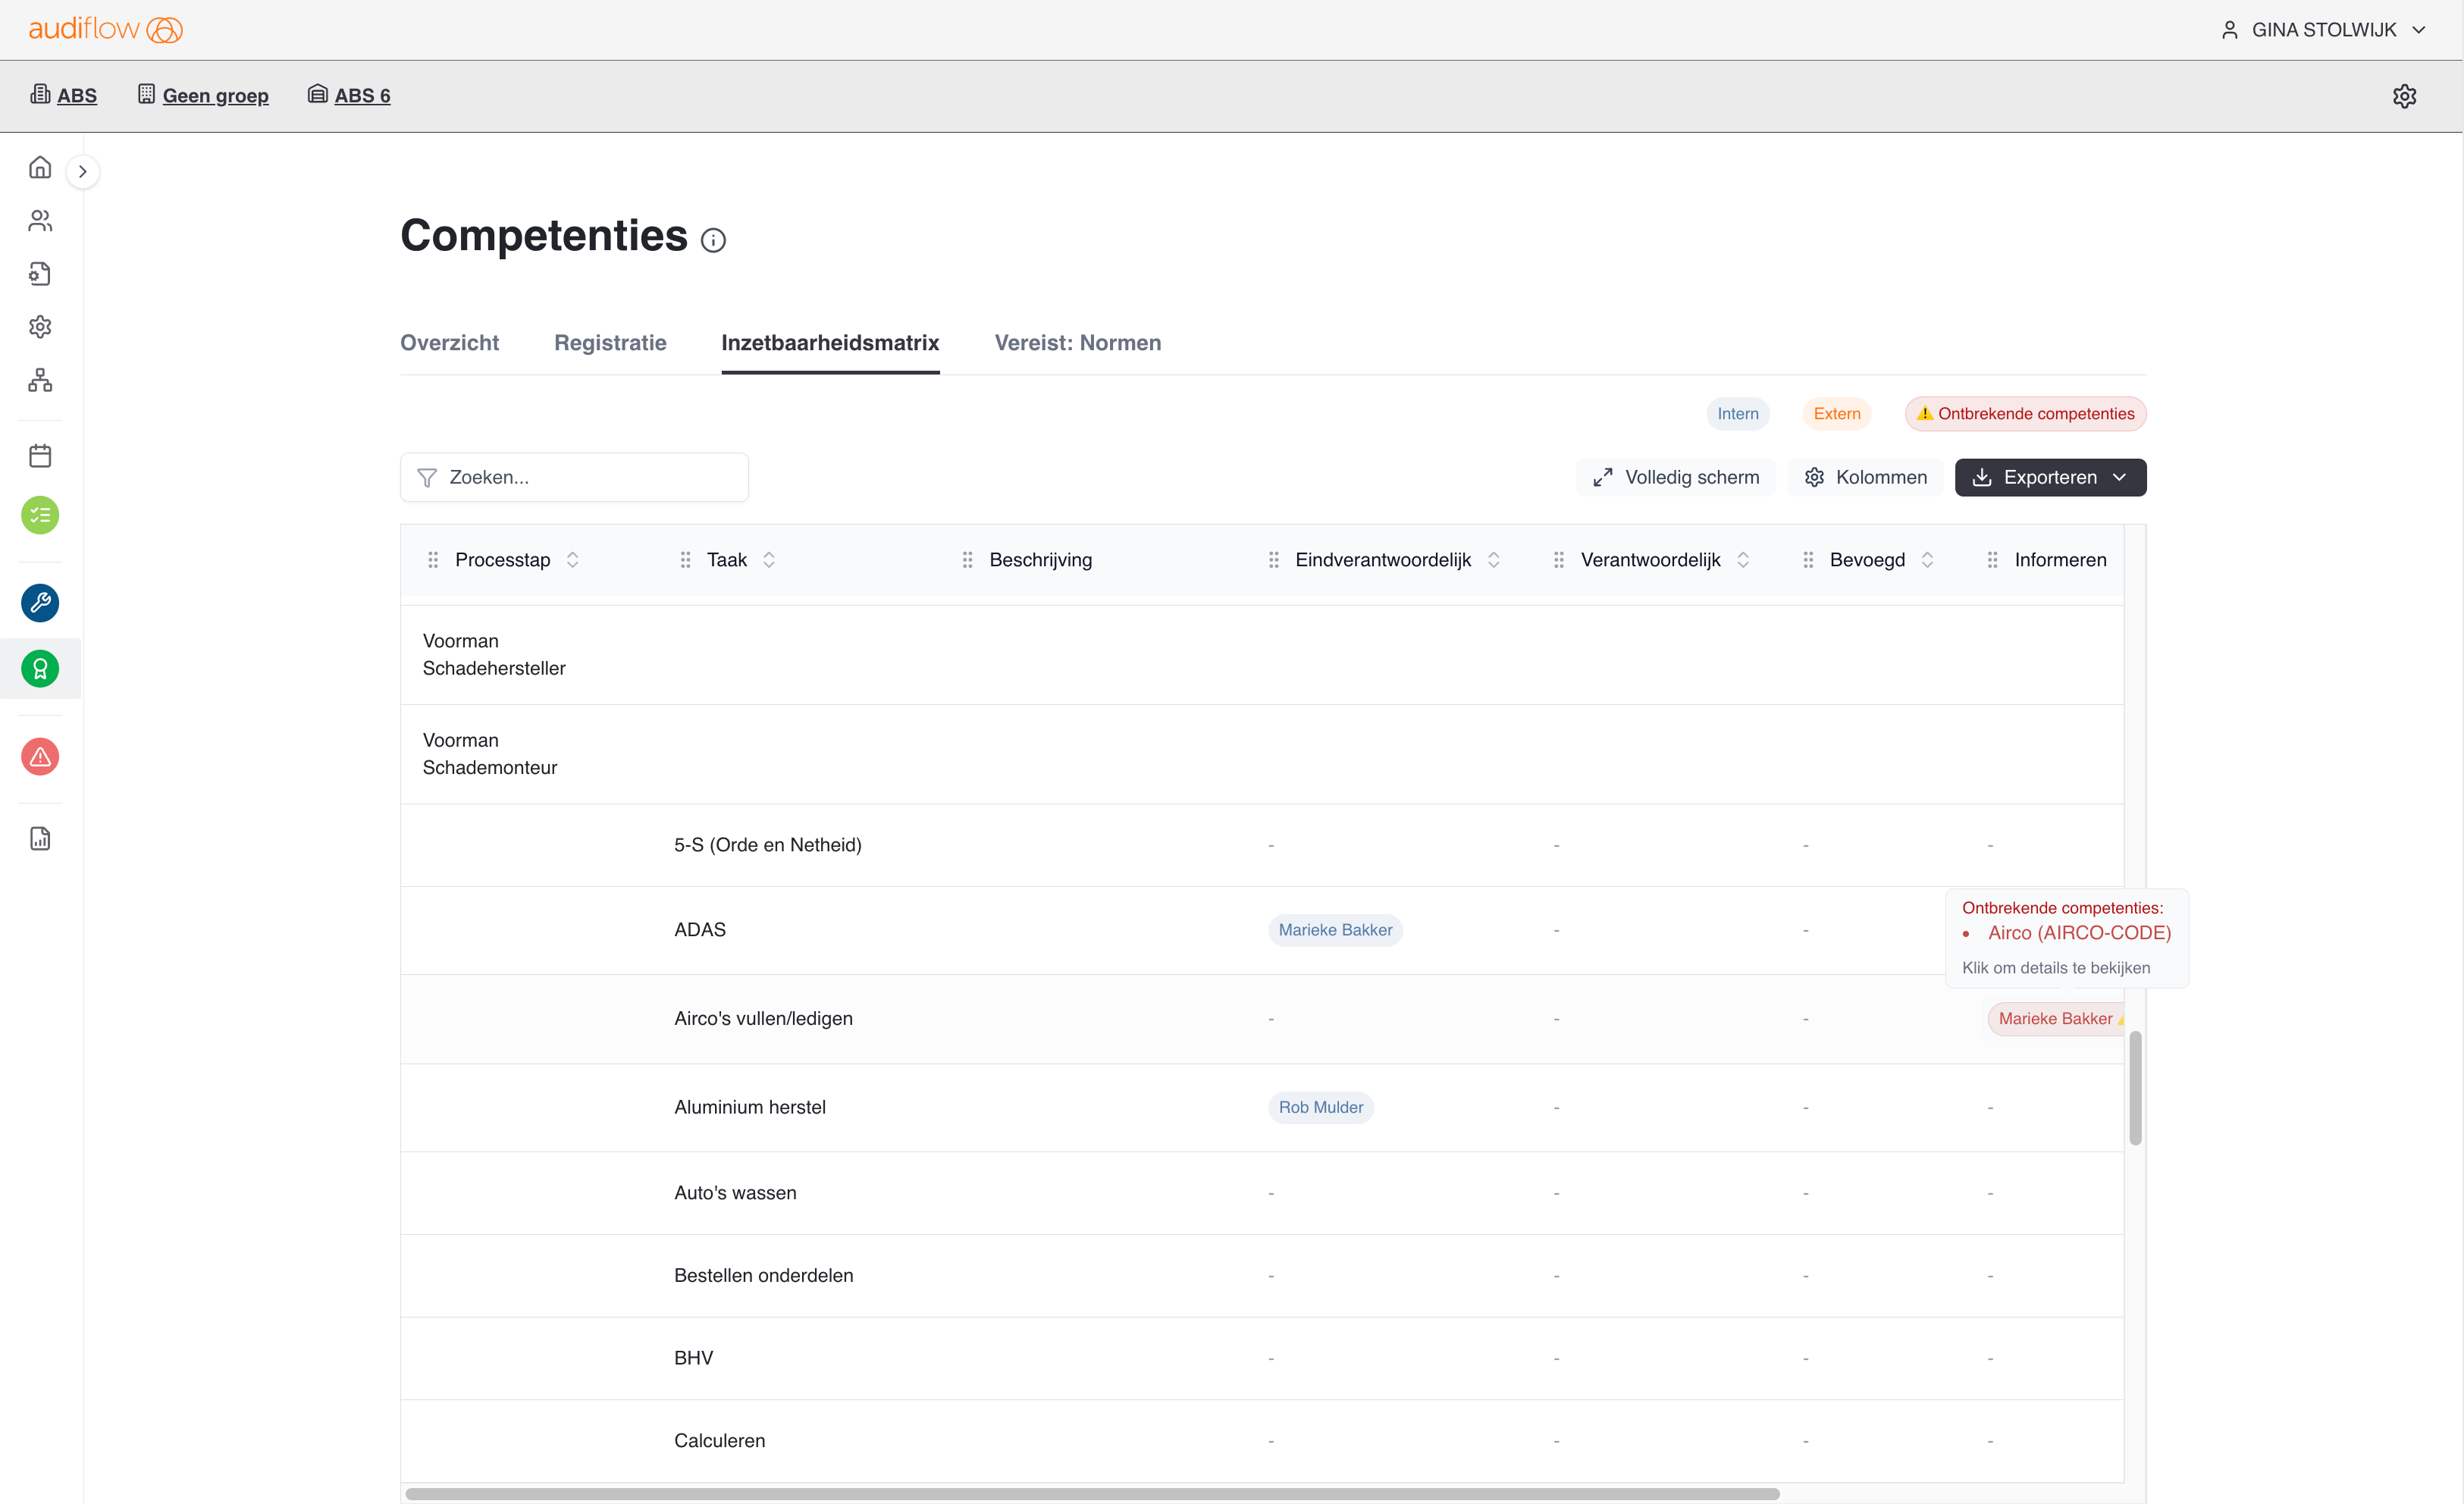Click the filter funnel icon in search
Image resolution: width=2464 pixels, height=1504 pixels.
427,478
